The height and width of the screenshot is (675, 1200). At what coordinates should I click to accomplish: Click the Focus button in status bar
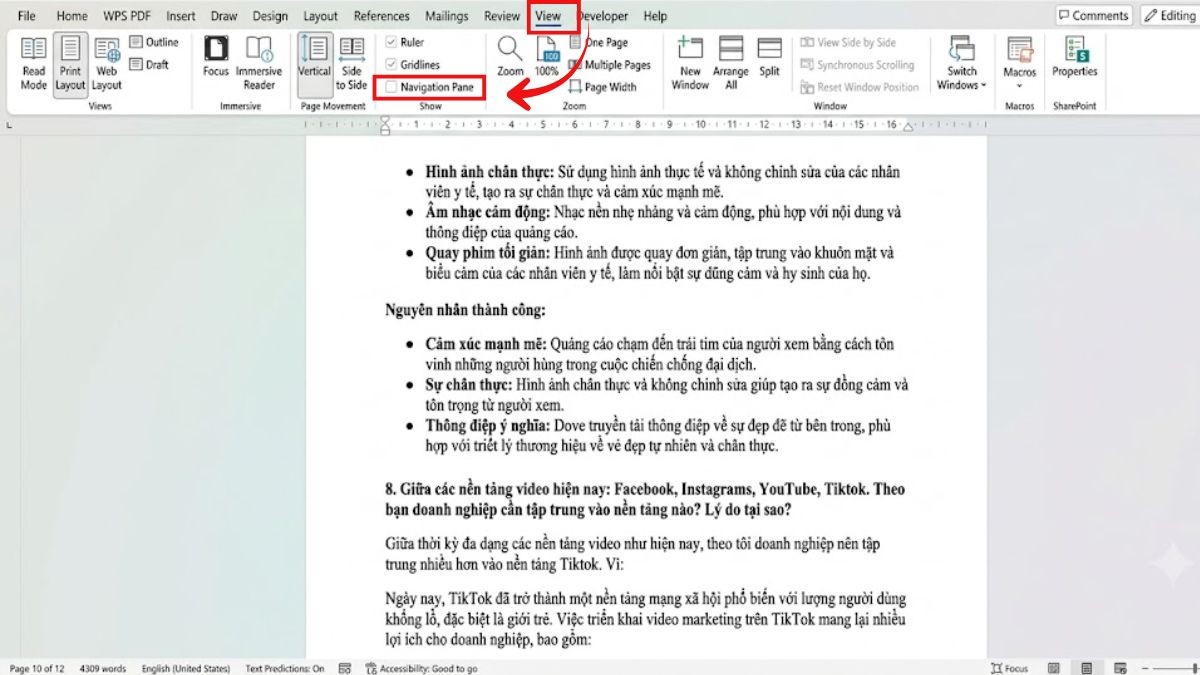pos(1009,668)
